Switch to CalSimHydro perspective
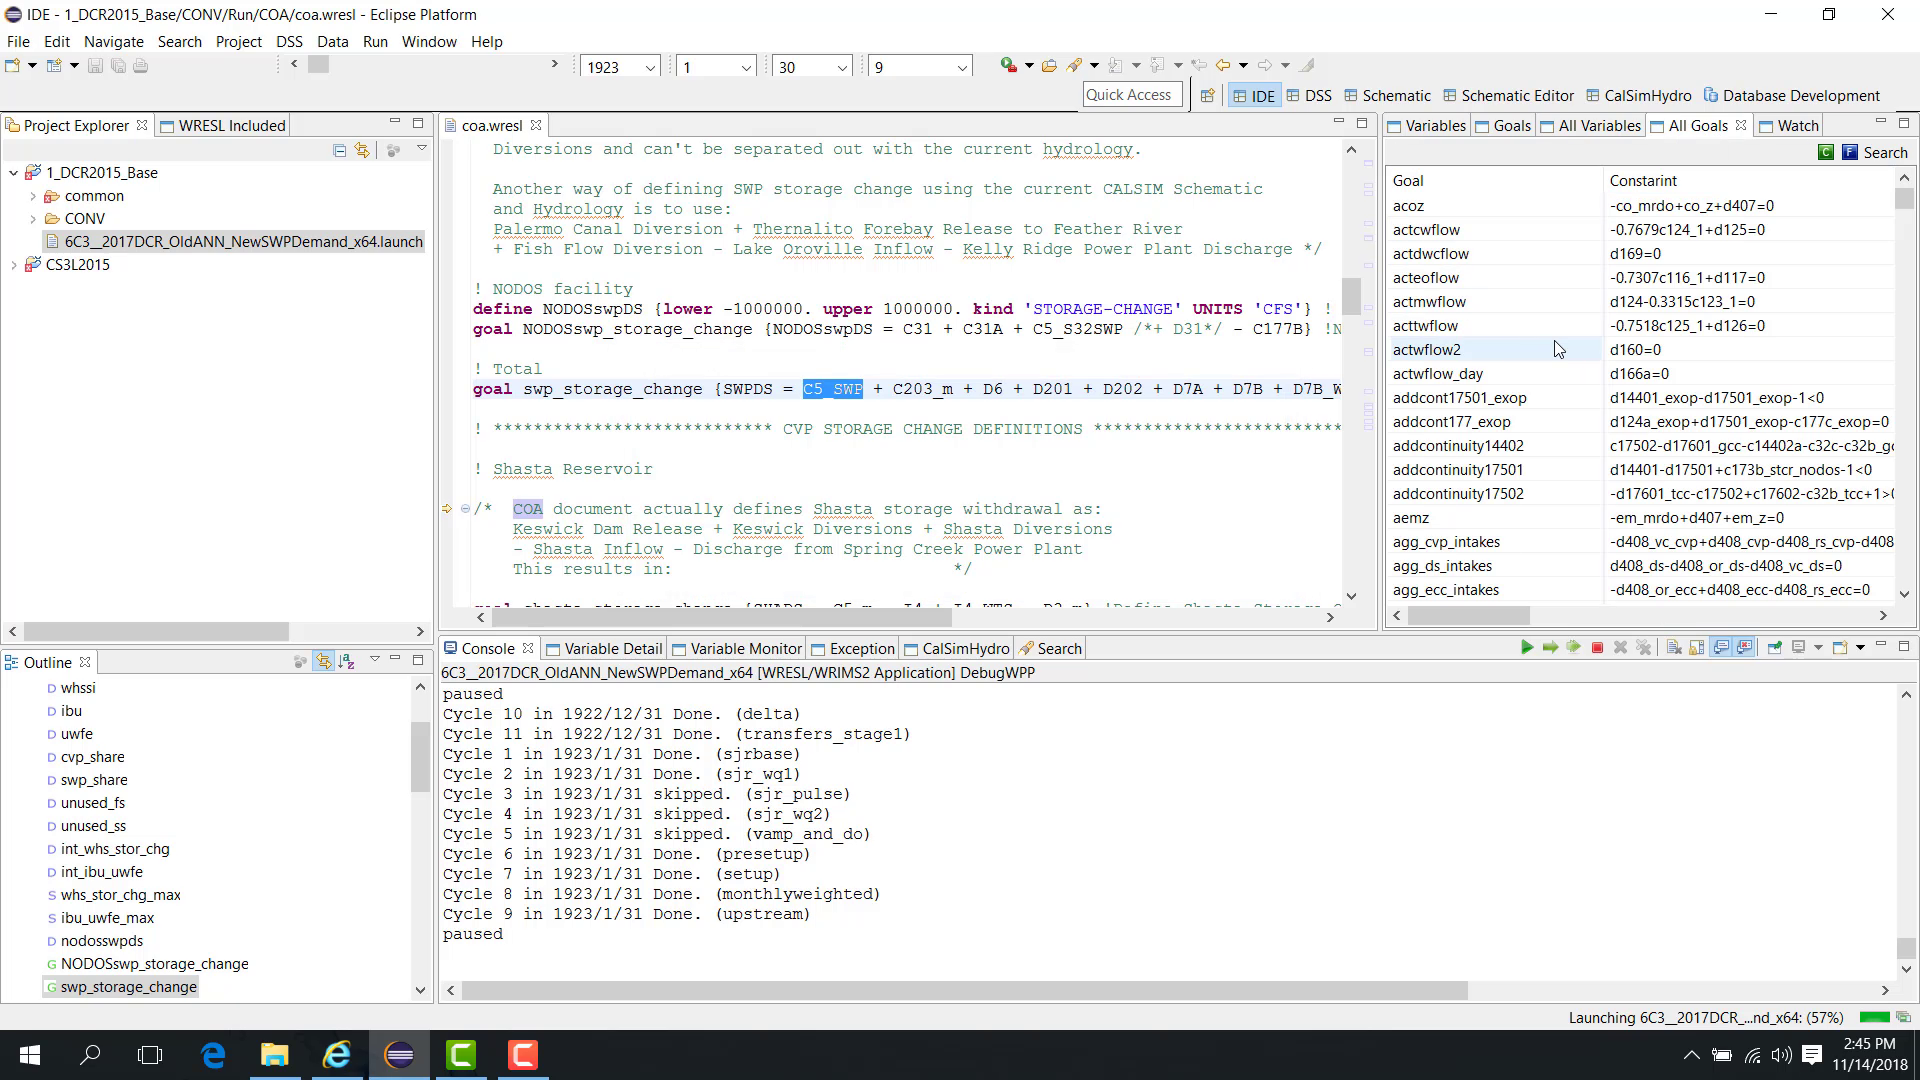Screen dimensions: 1920x1080 click(1638, 96)
